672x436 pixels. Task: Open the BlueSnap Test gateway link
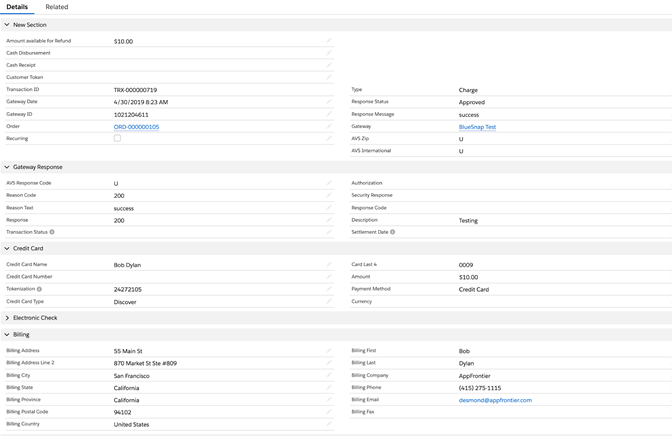pos(477,127)
